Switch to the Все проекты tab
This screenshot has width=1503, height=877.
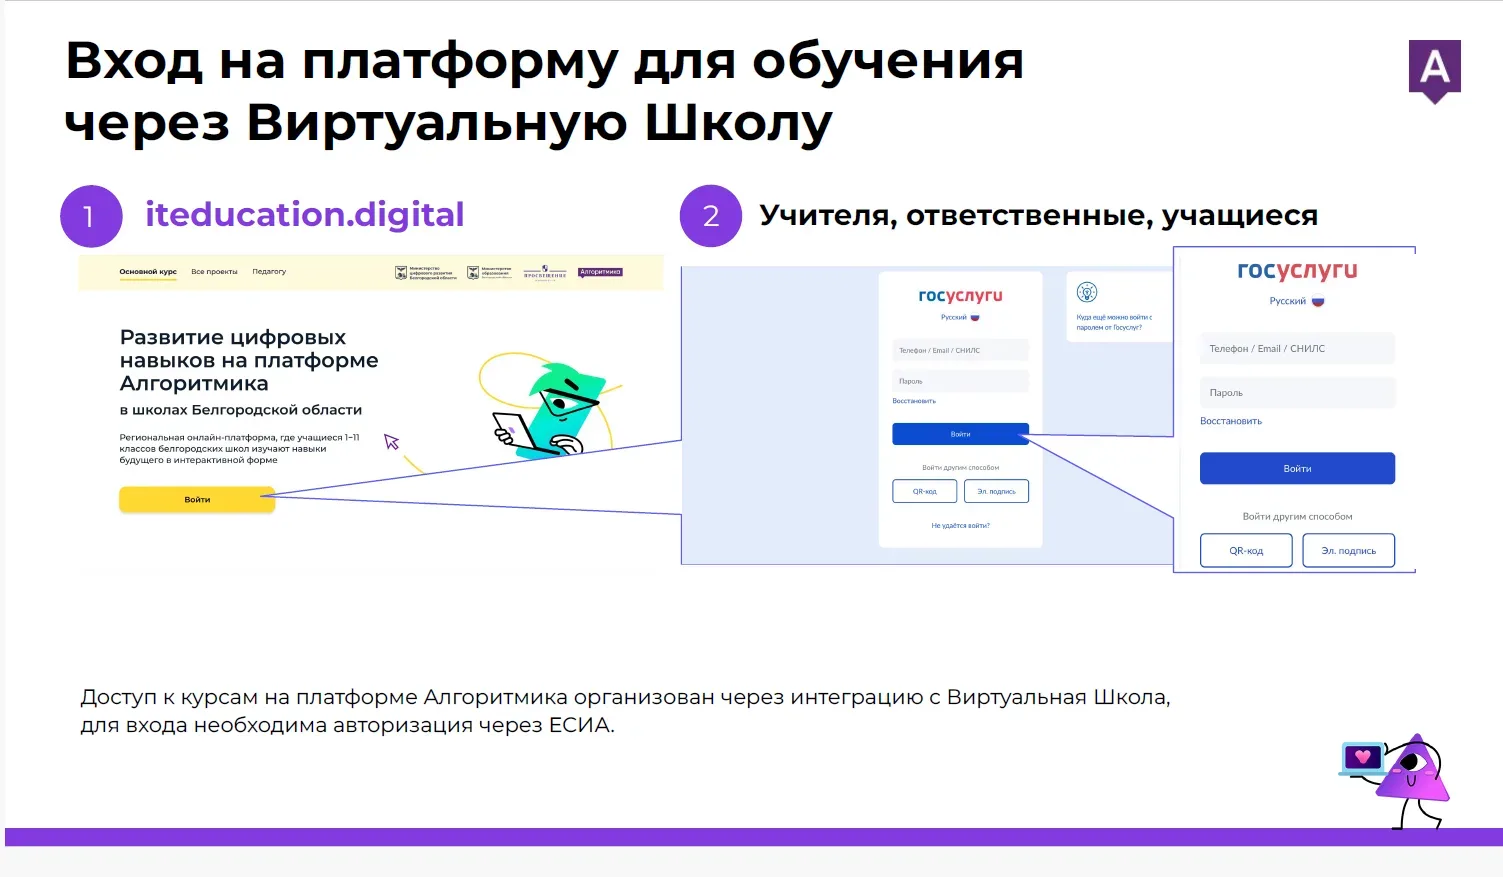click(x=215, y=272)
